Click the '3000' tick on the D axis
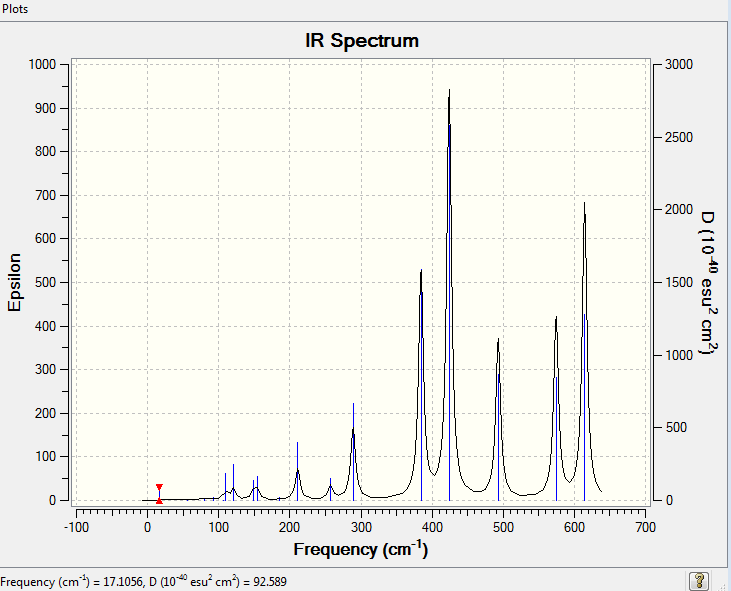 click(x=679, y=64)
